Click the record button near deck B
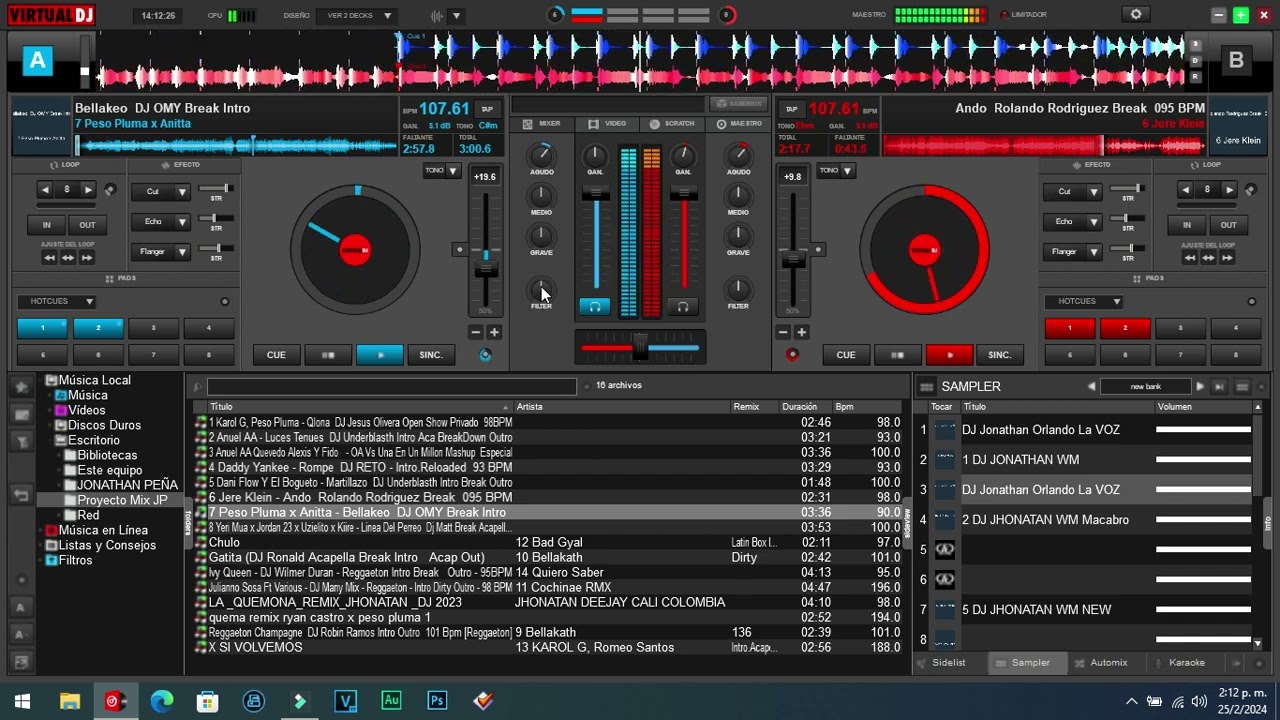 tap(792, 354)
